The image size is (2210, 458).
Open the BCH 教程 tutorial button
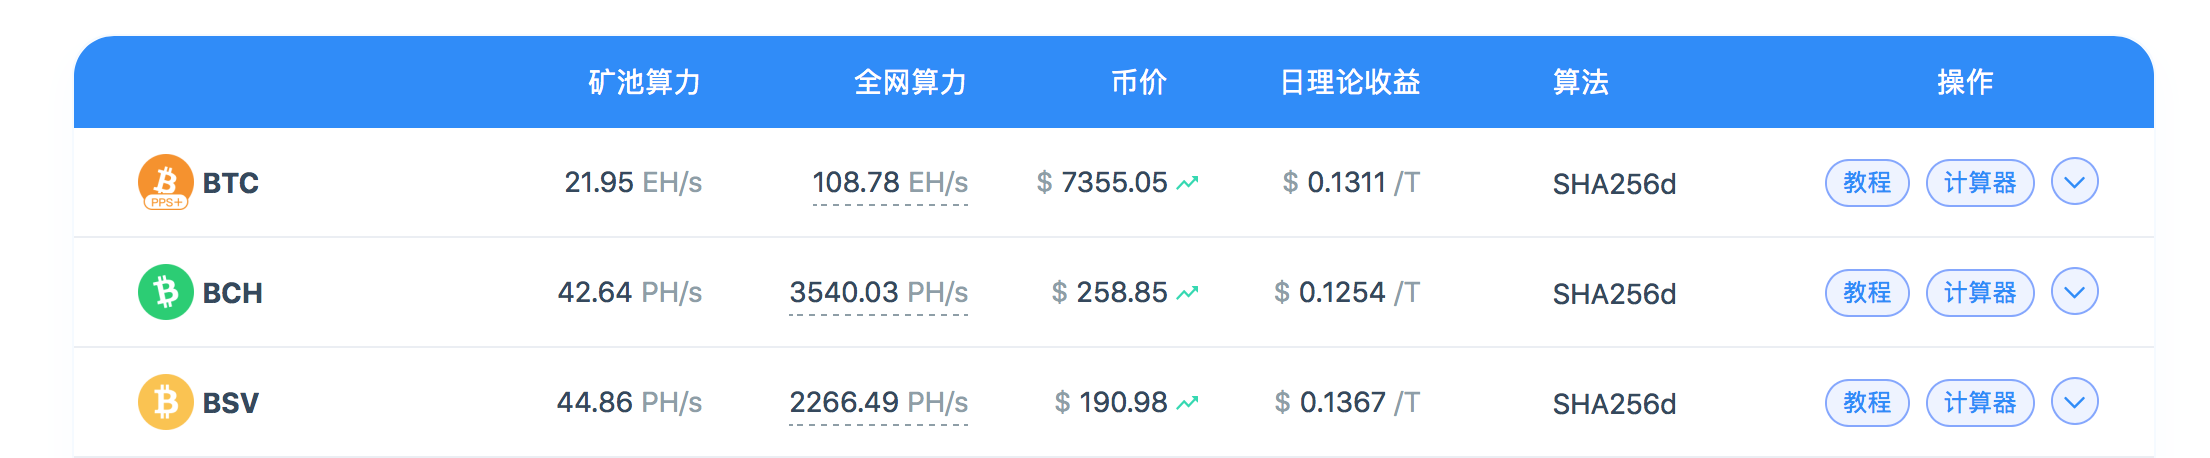pos(1867,293)
